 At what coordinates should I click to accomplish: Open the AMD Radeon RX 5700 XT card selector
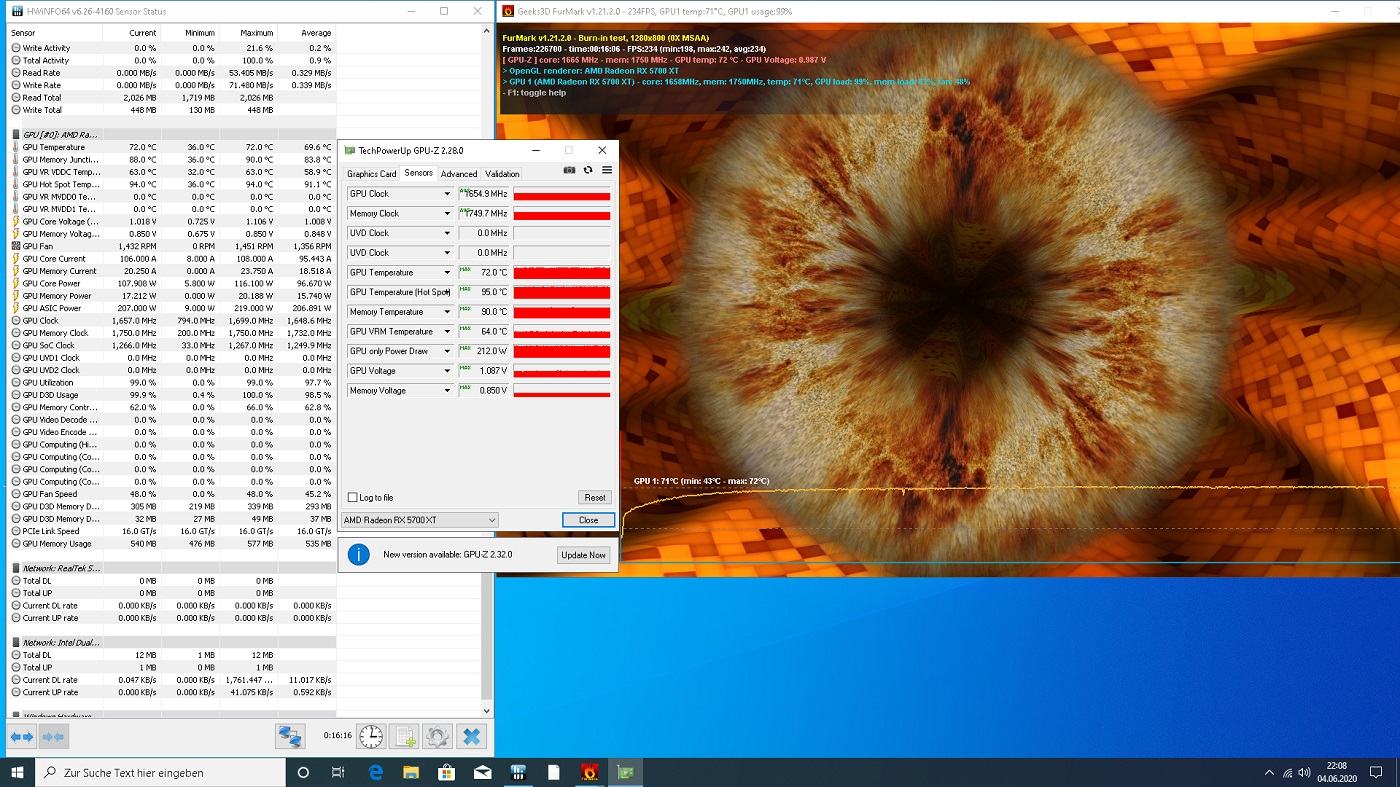click(x=419, y=520)
